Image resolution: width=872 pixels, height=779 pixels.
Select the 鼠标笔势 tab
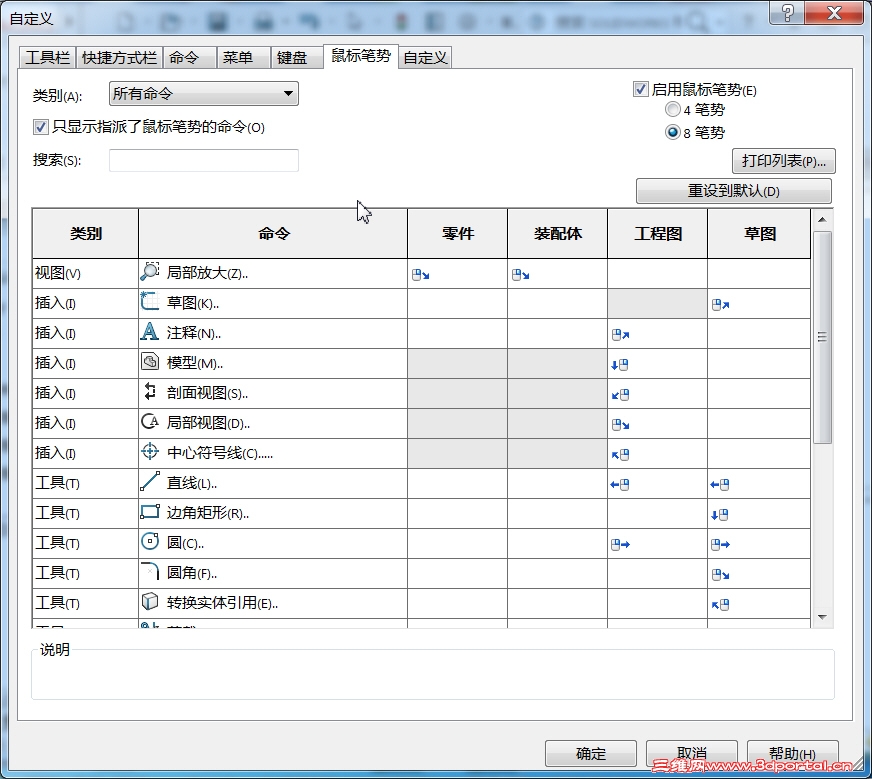pyautogui.click(x=361, y=56)
